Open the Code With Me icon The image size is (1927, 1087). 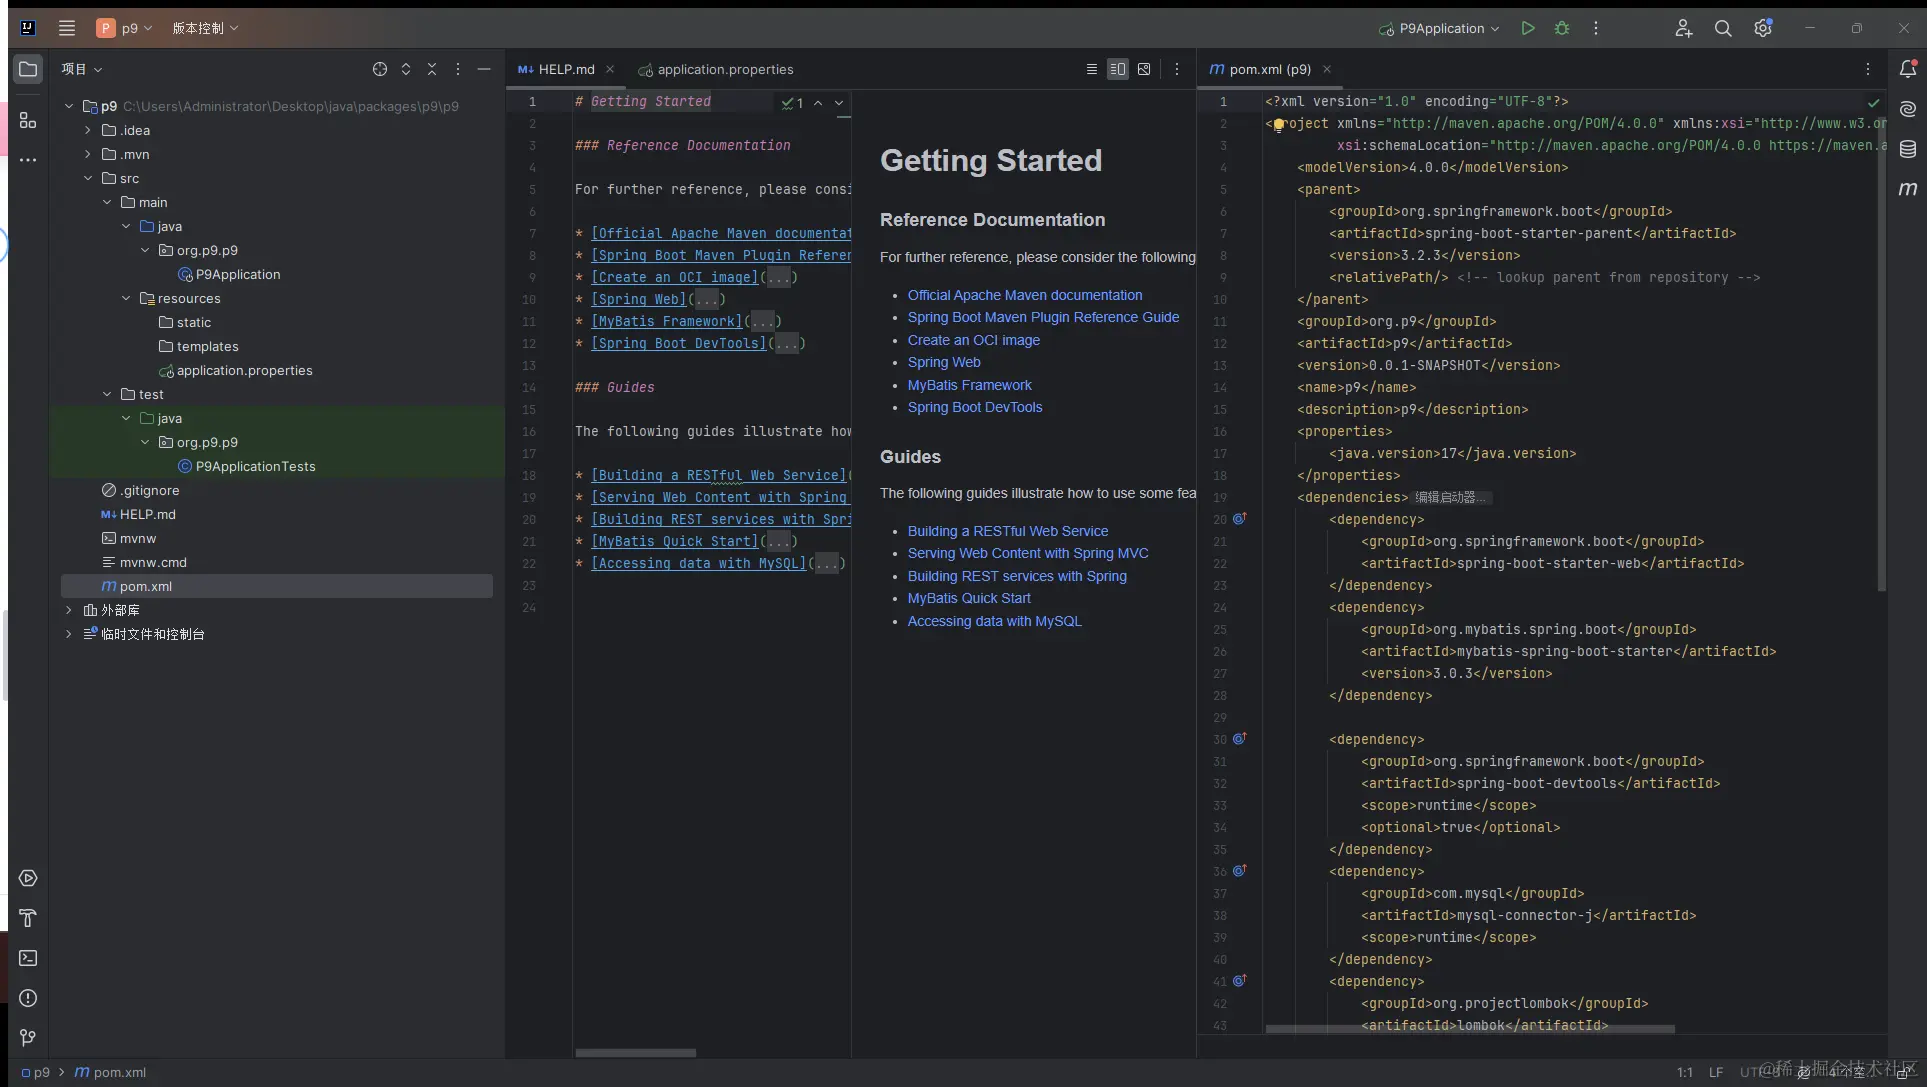[x=1683, y=28]
